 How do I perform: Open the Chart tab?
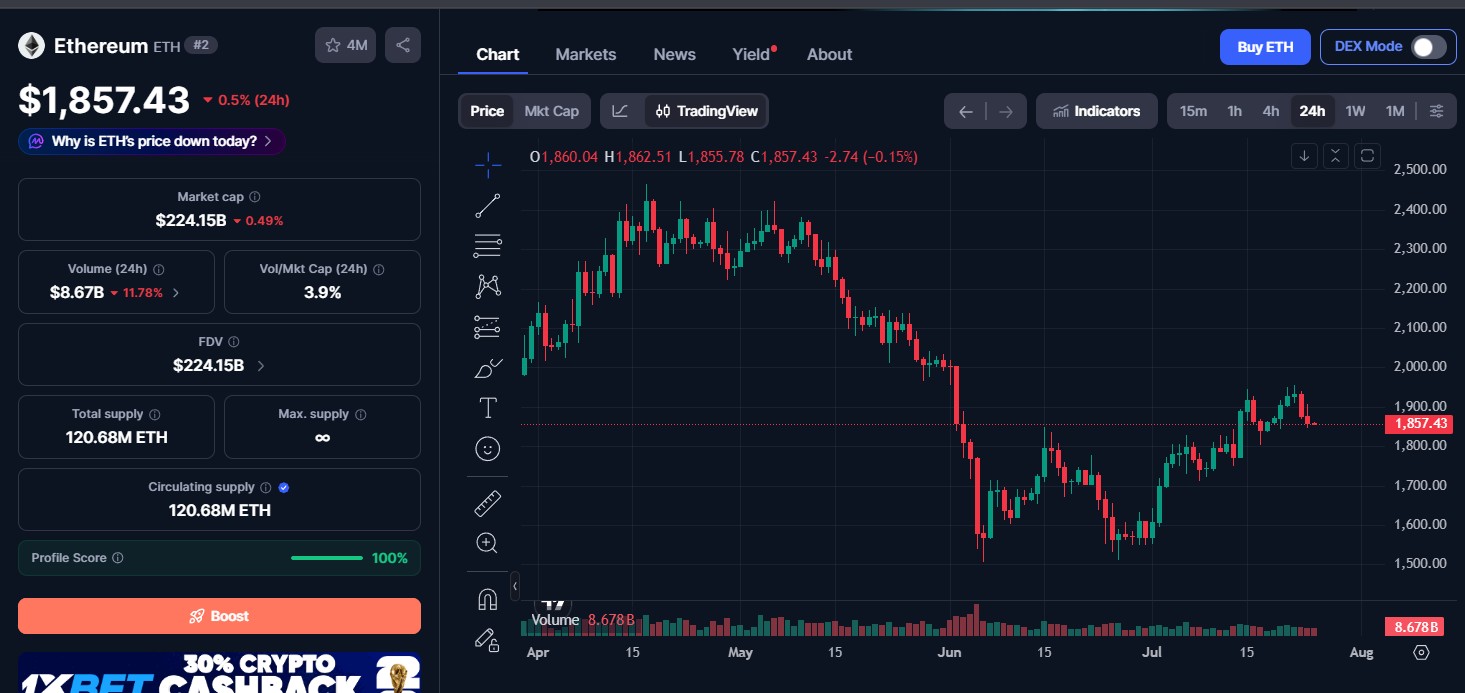497,54
